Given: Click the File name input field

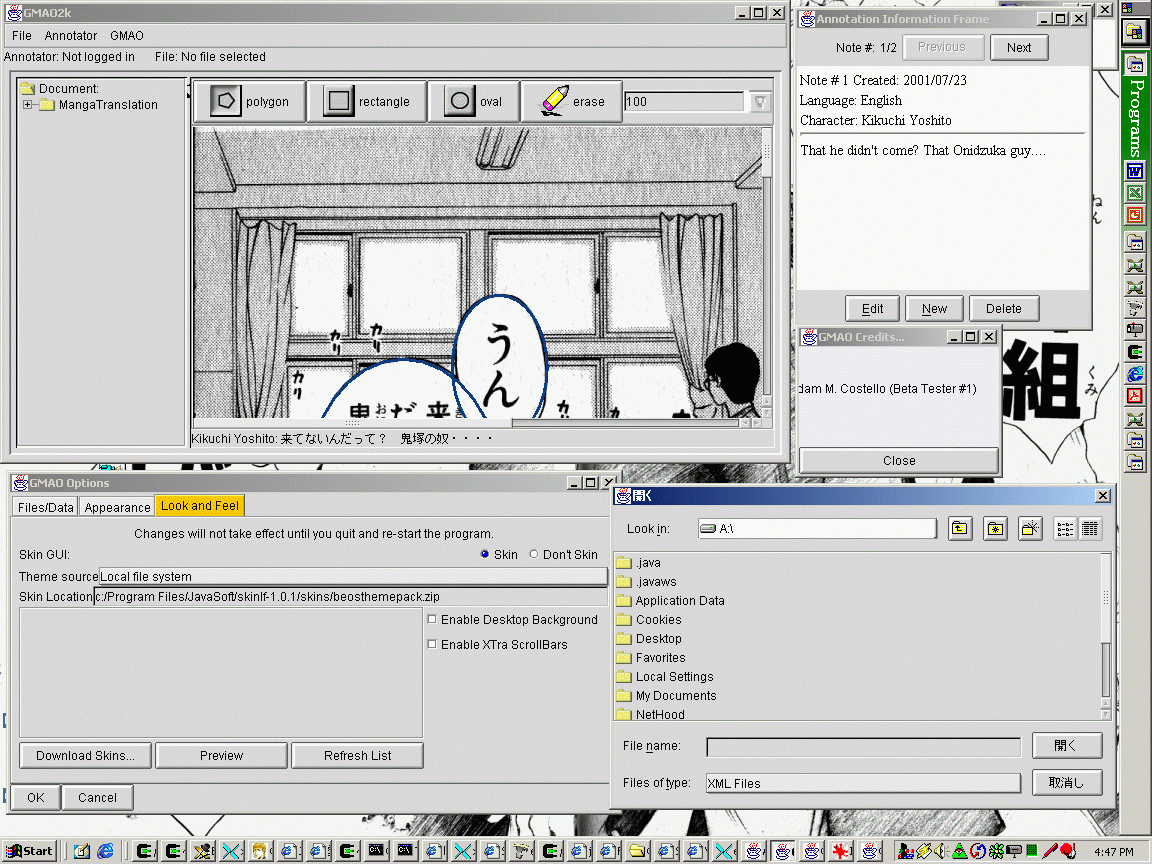Looking at the screenshot, I should click(x=863, y=747).
